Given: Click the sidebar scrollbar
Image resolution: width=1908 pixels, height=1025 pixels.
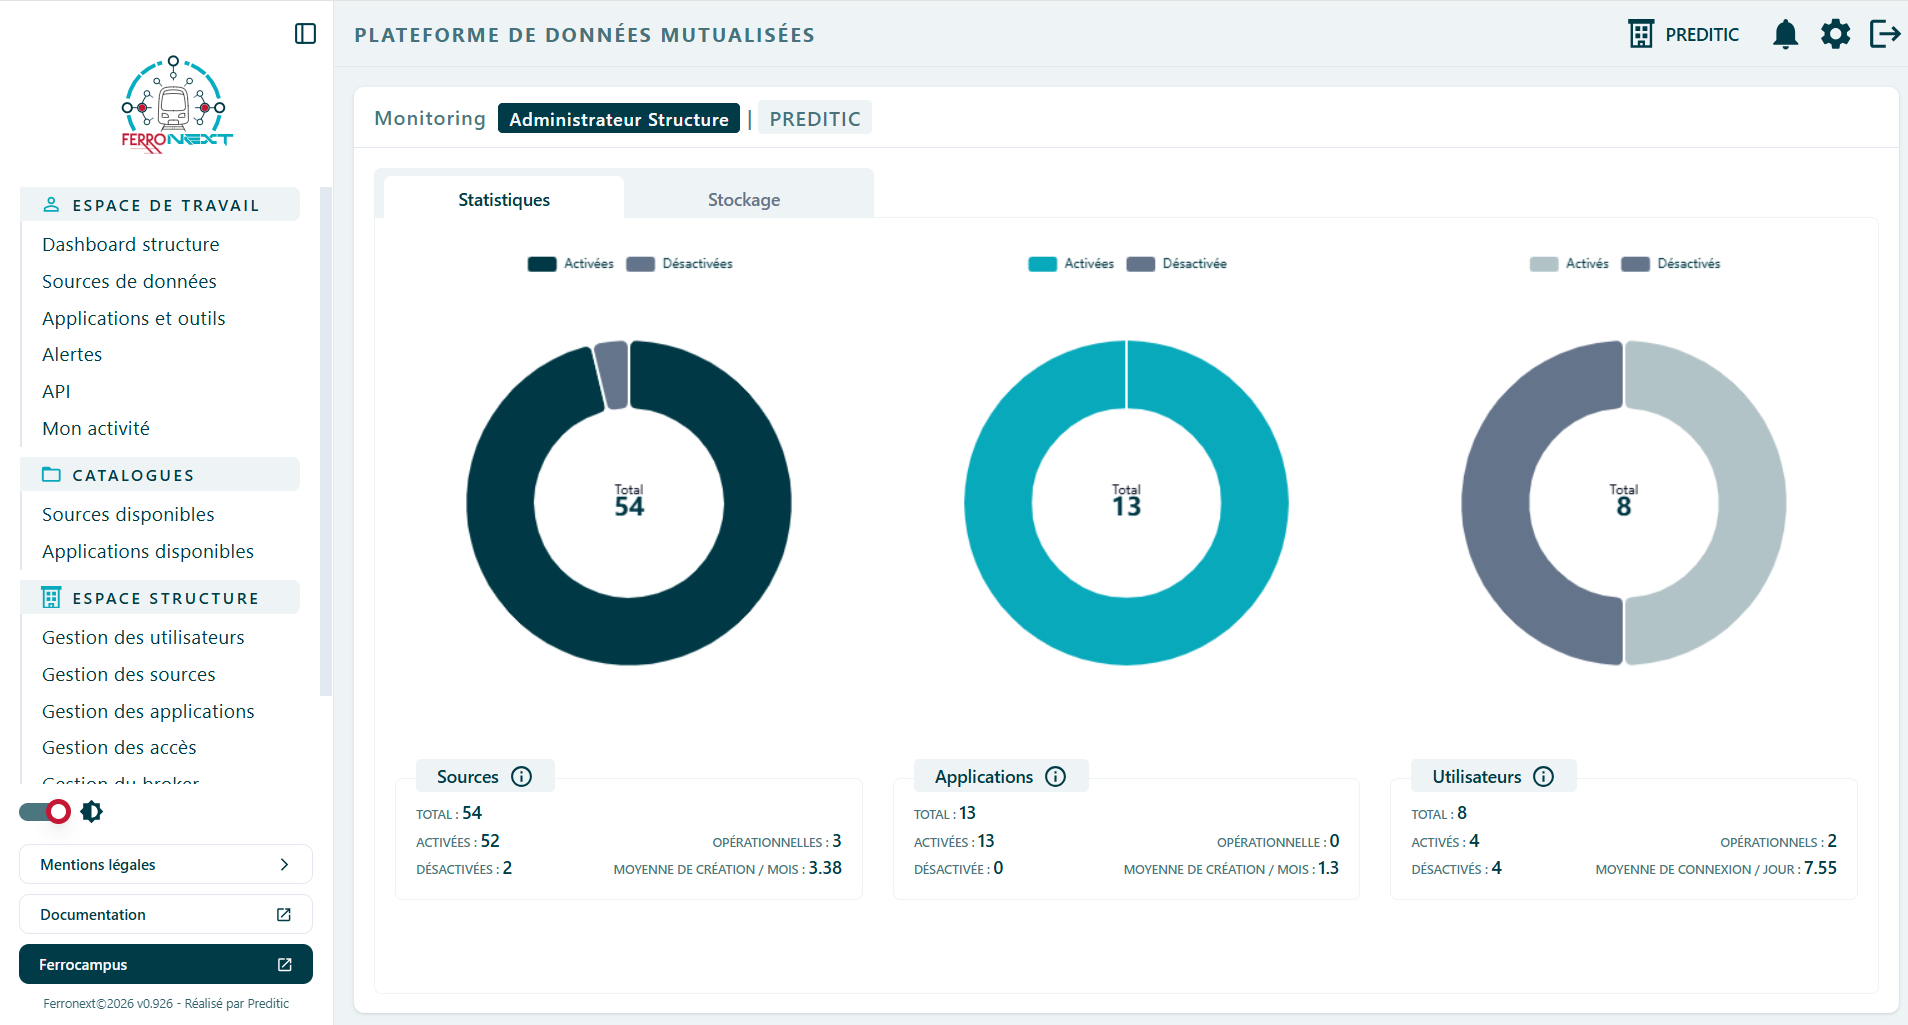Looking at the screenshot, I should [325, 440].
